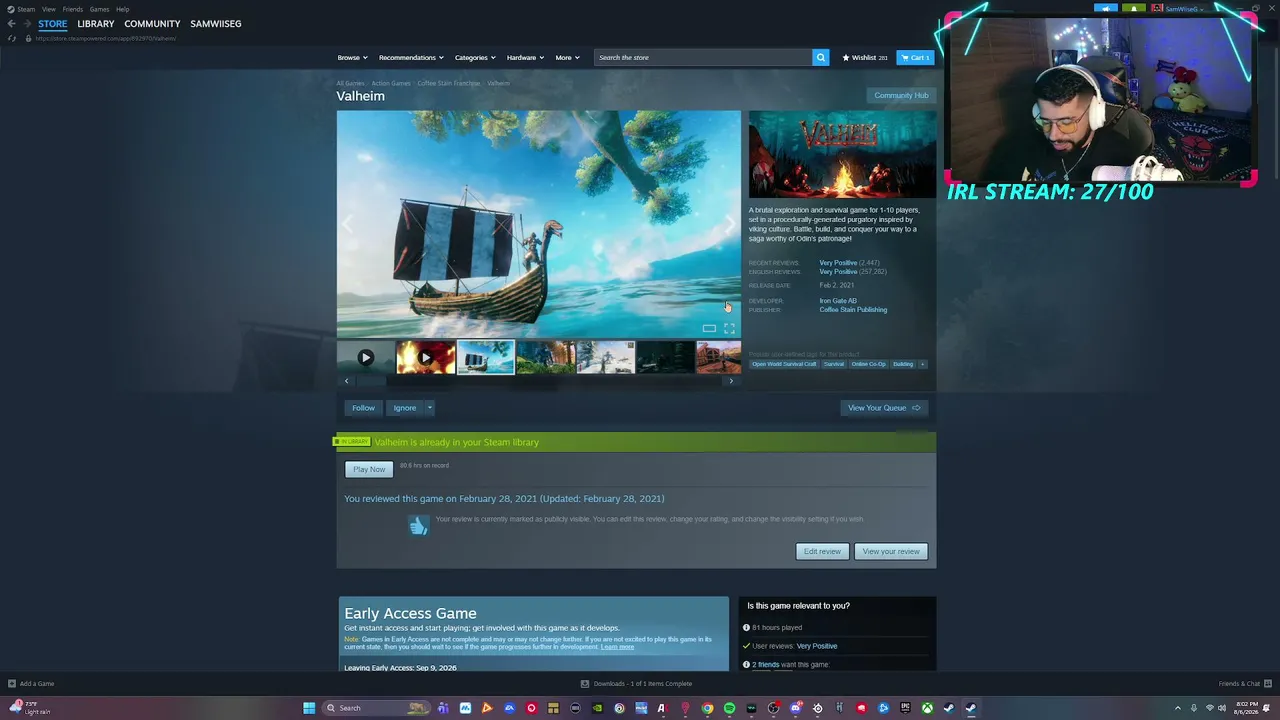Click the Learn more early access link
The image size is (1280, 720).
(617, 647)
